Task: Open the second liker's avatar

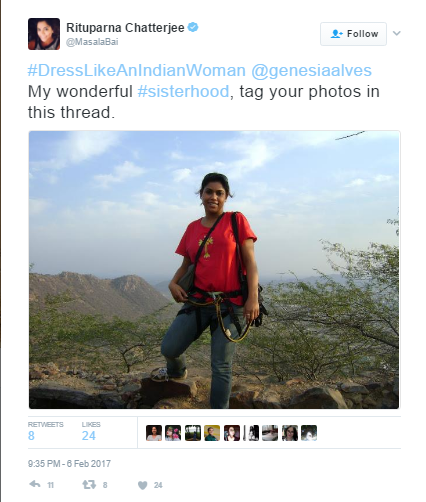Action: tap(173, 433)
